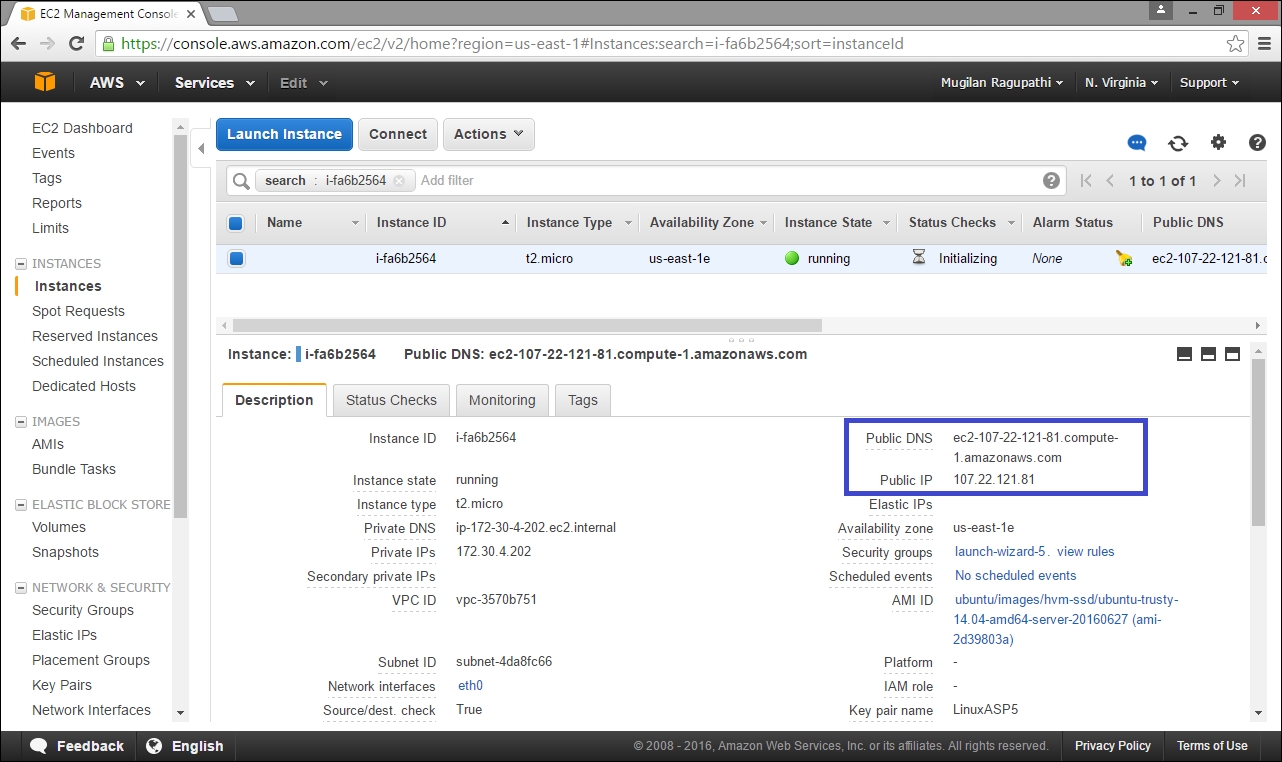Toggle checkbox for instance i-fa6b2564
1282x762 pixels.
click(236, 259)
